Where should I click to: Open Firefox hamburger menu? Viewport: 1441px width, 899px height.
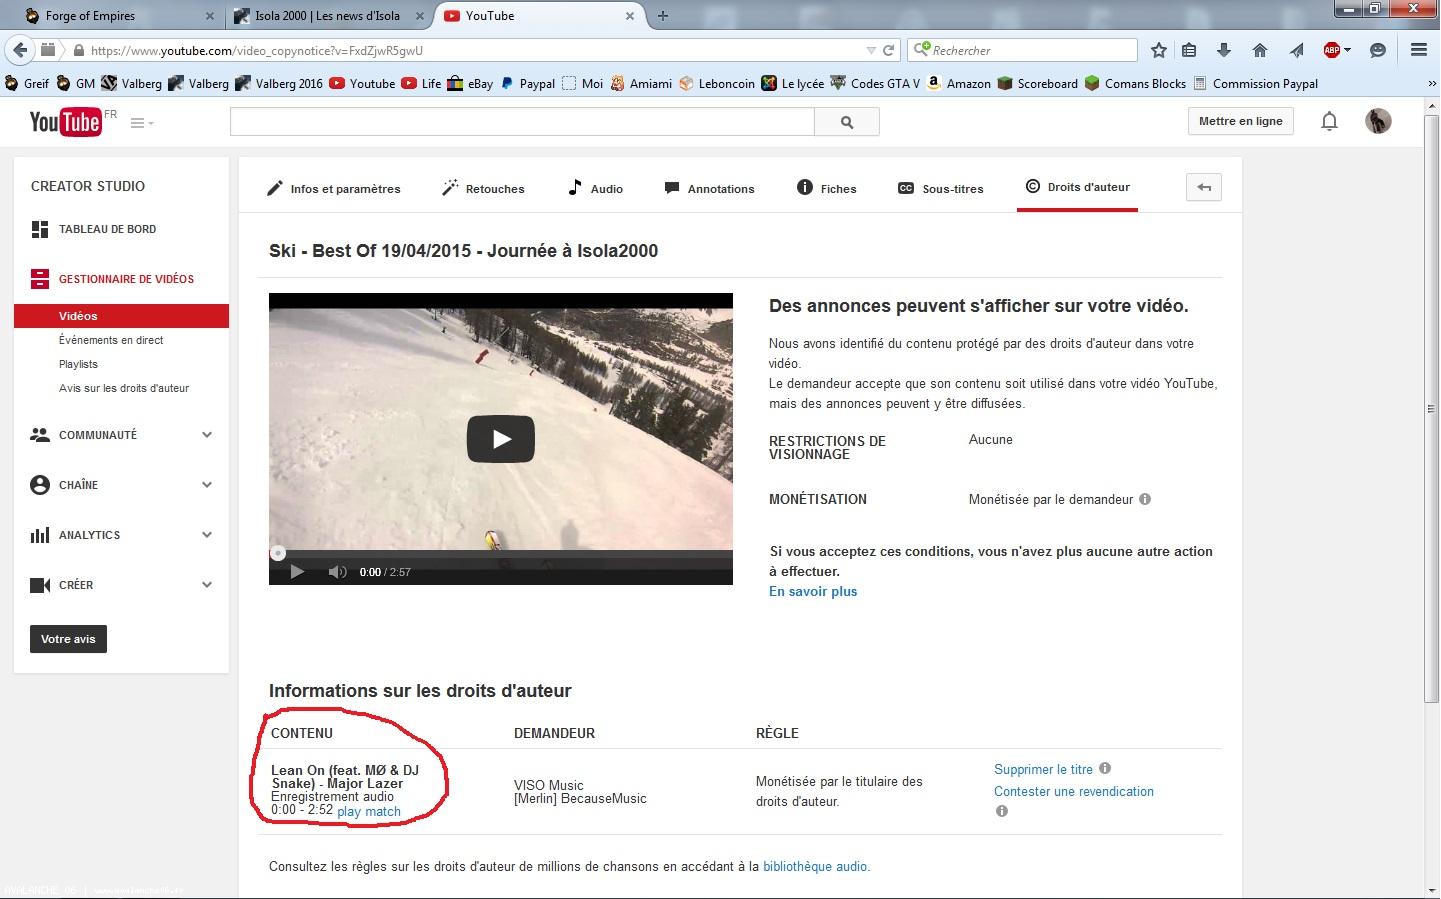(1418, 50)
